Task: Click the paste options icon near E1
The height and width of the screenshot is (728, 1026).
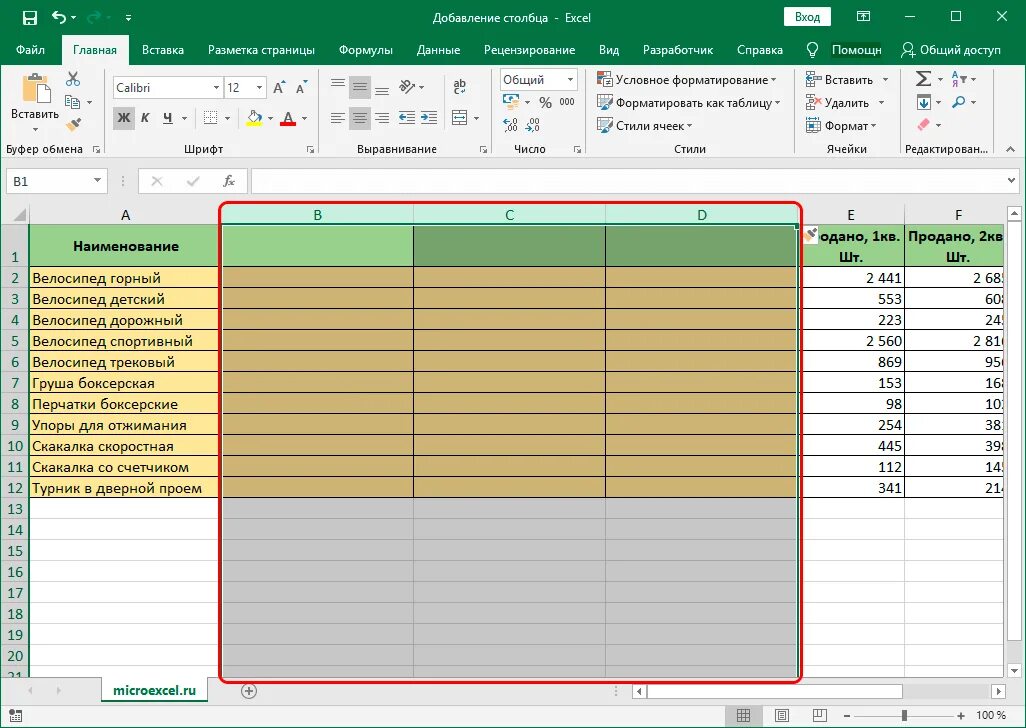Action: pyautogui.click(x=810, y=235)
